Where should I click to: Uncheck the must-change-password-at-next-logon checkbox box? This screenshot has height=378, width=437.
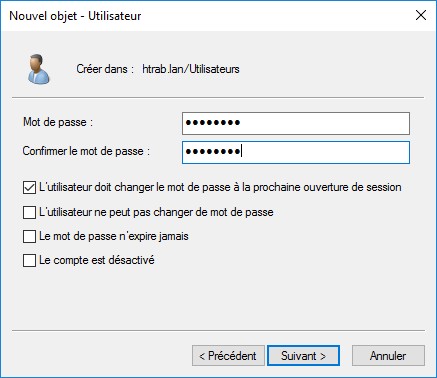pos(29,187)
